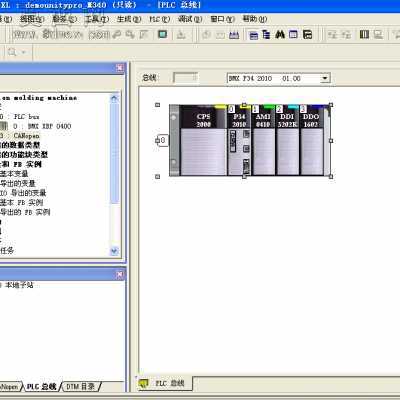Select the '0 : PLC bus' tree item
400x400 pixels.
coord(20,117)
